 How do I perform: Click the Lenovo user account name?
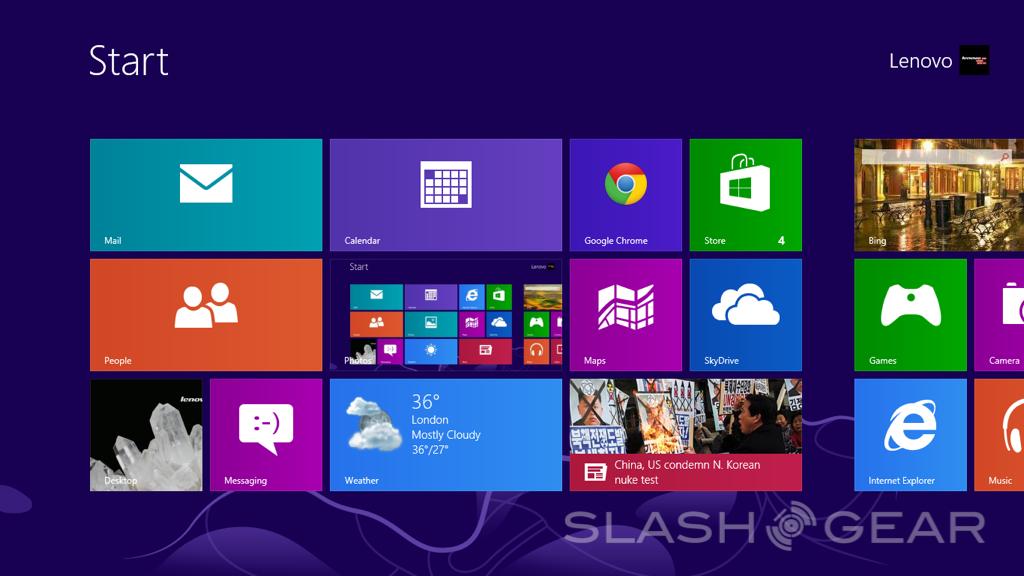920,61
